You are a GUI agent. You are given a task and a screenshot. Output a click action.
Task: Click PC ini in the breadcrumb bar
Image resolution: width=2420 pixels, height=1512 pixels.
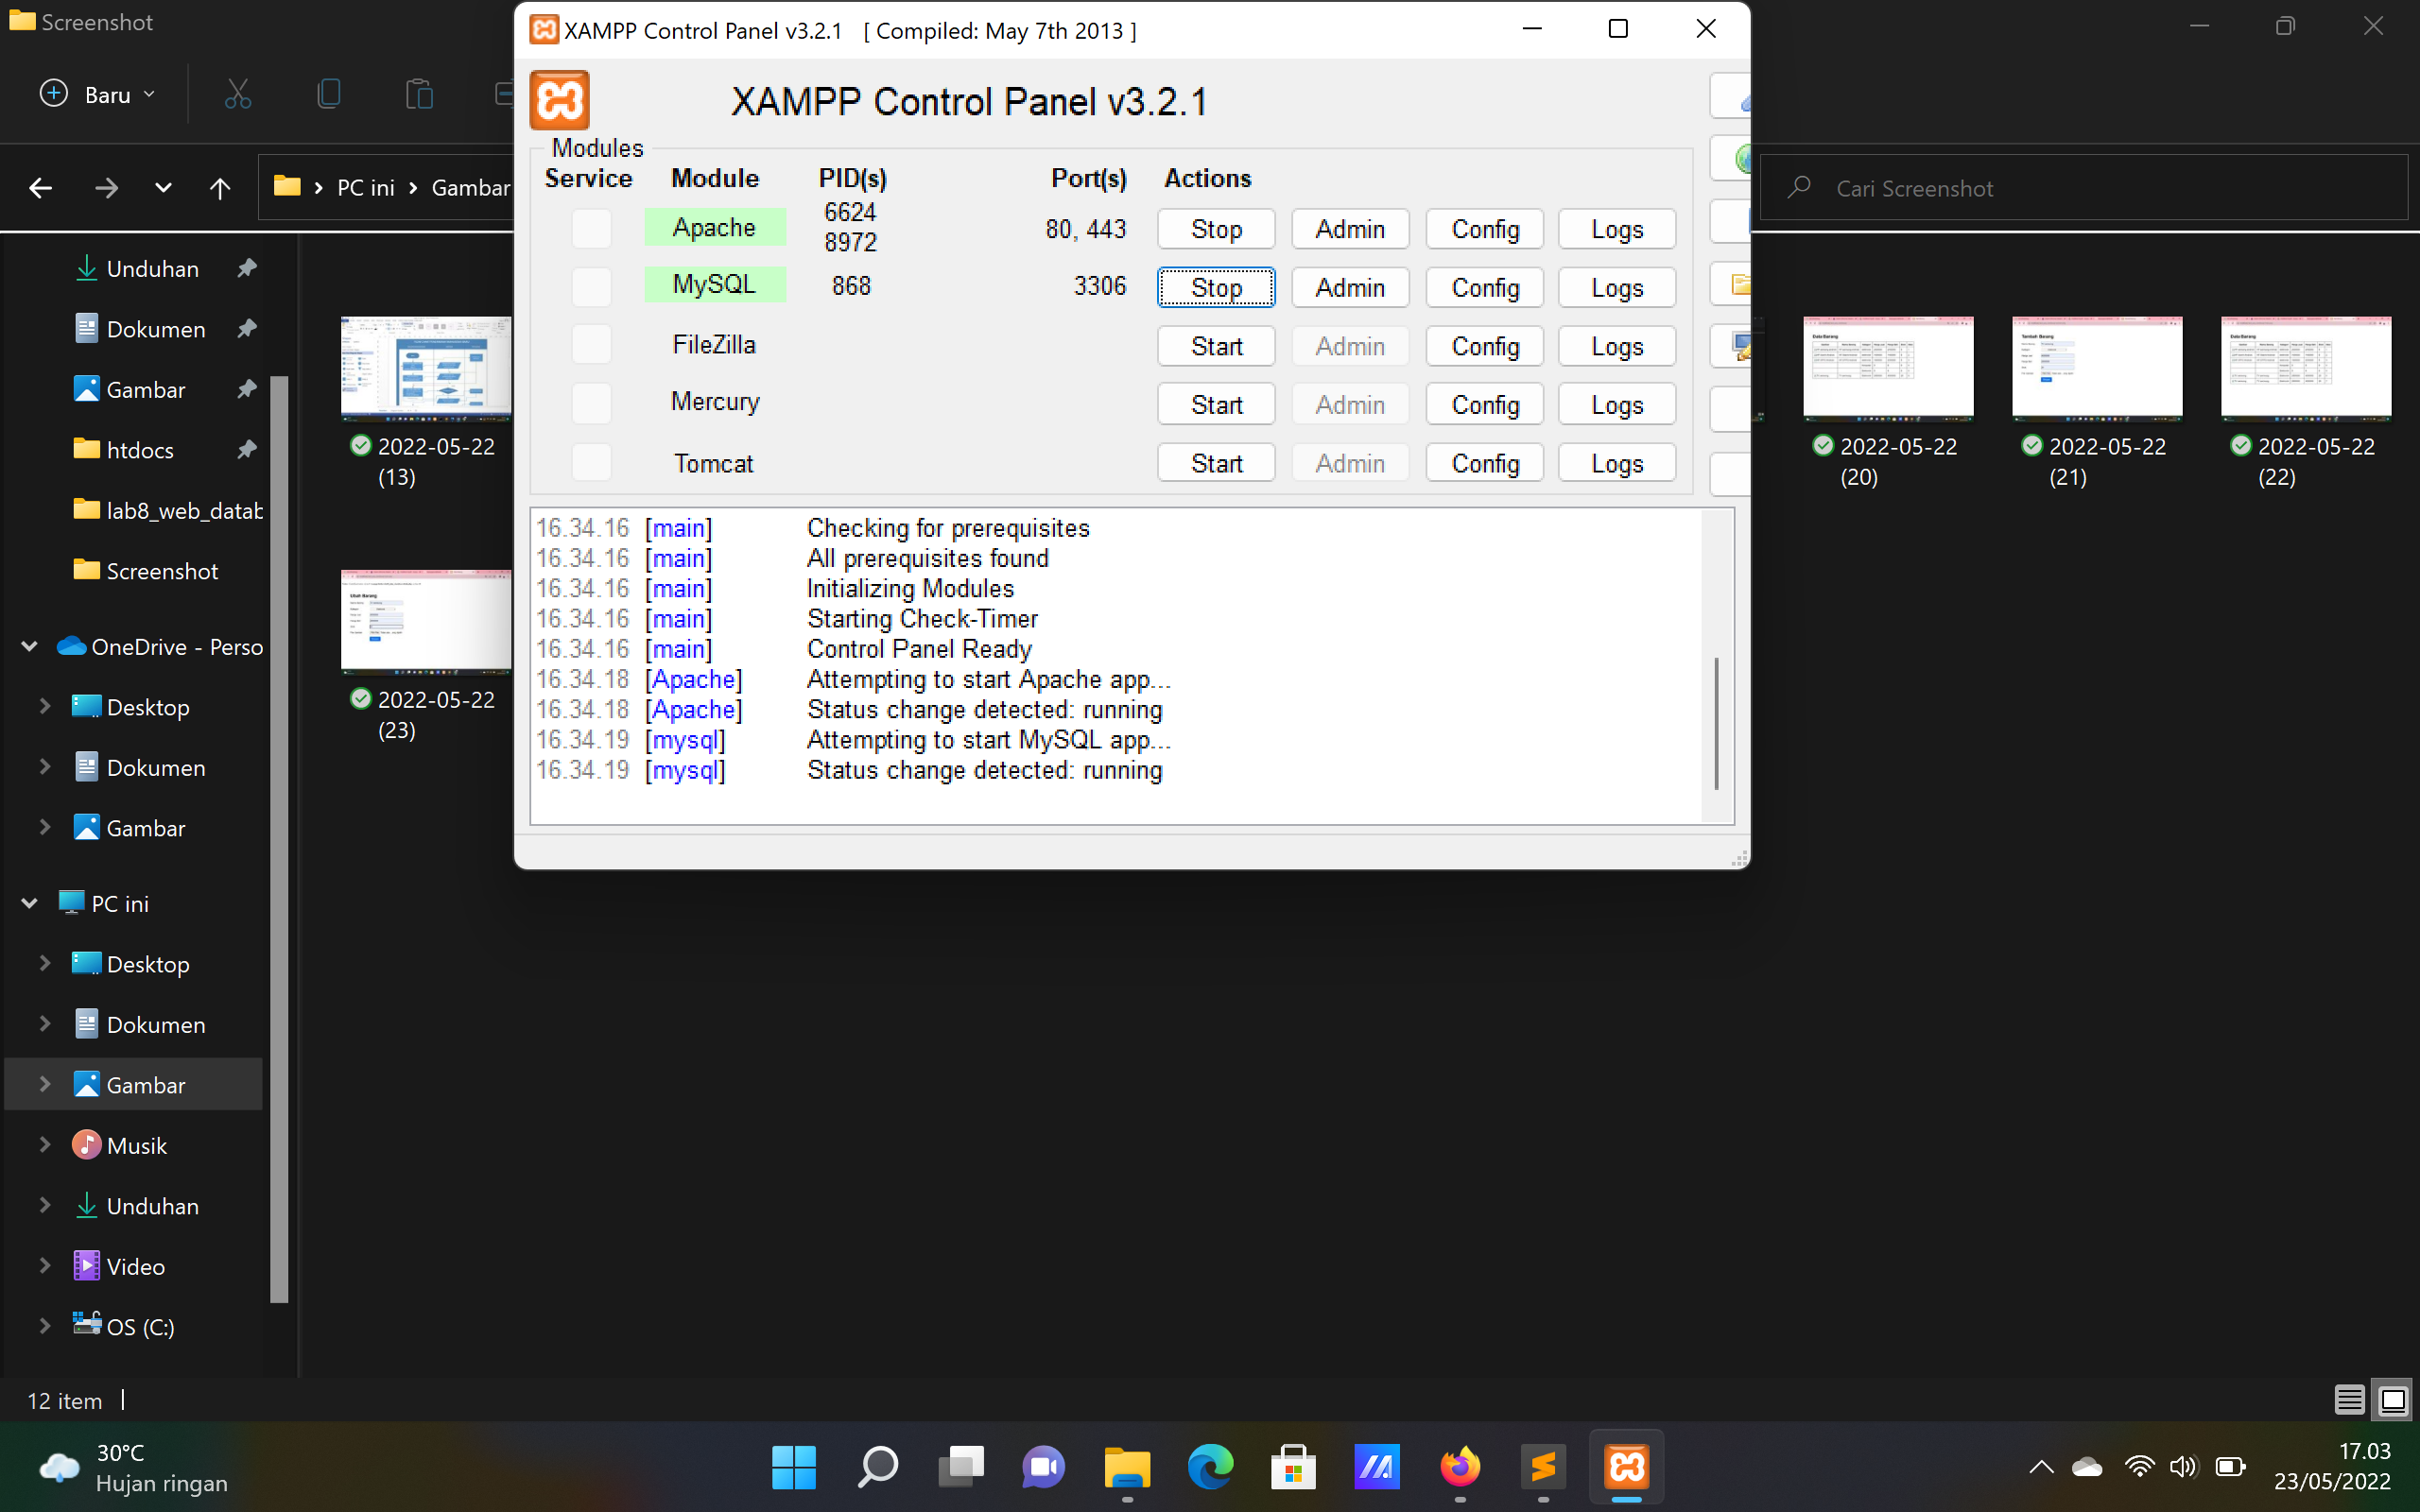(365, 187)
